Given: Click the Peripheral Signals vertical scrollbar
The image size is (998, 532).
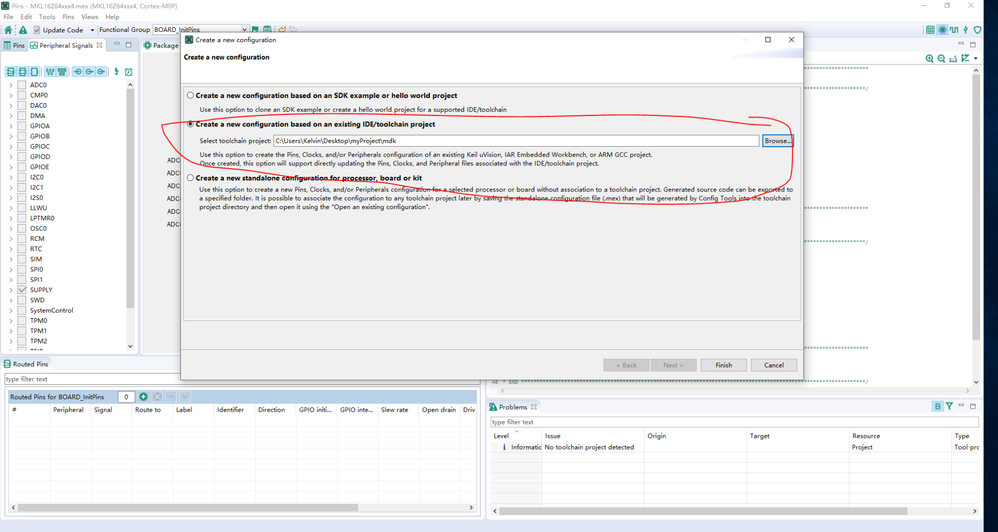Looking at the screenshot, I should tap(130, 197).
